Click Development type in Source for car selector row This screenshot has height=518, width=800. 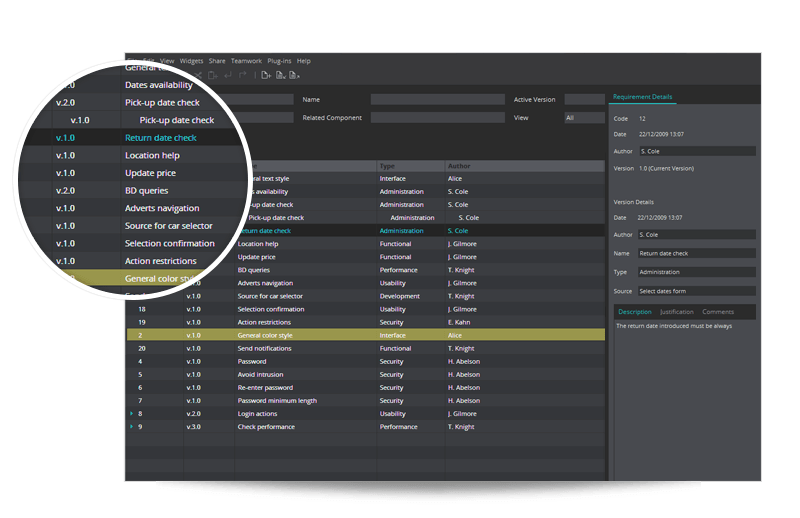coord(399,296)
